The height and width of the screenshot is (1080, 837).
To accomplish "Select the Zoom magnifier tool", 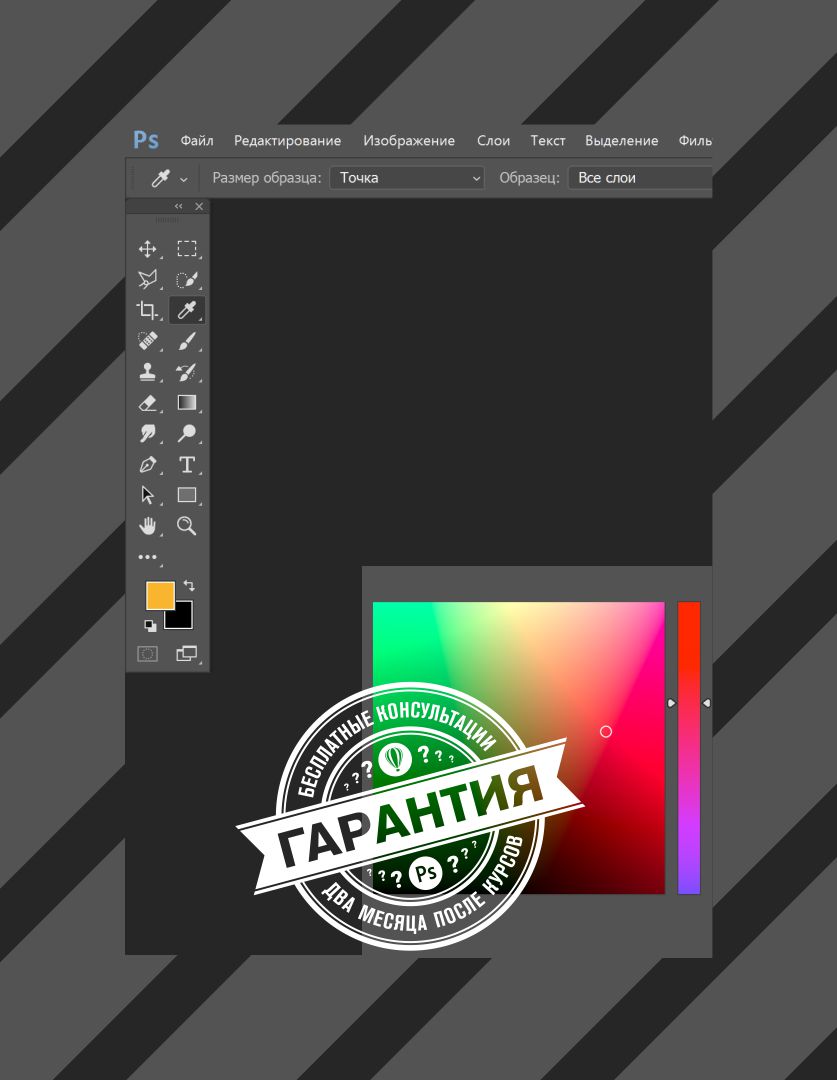I will pos(187,526).
